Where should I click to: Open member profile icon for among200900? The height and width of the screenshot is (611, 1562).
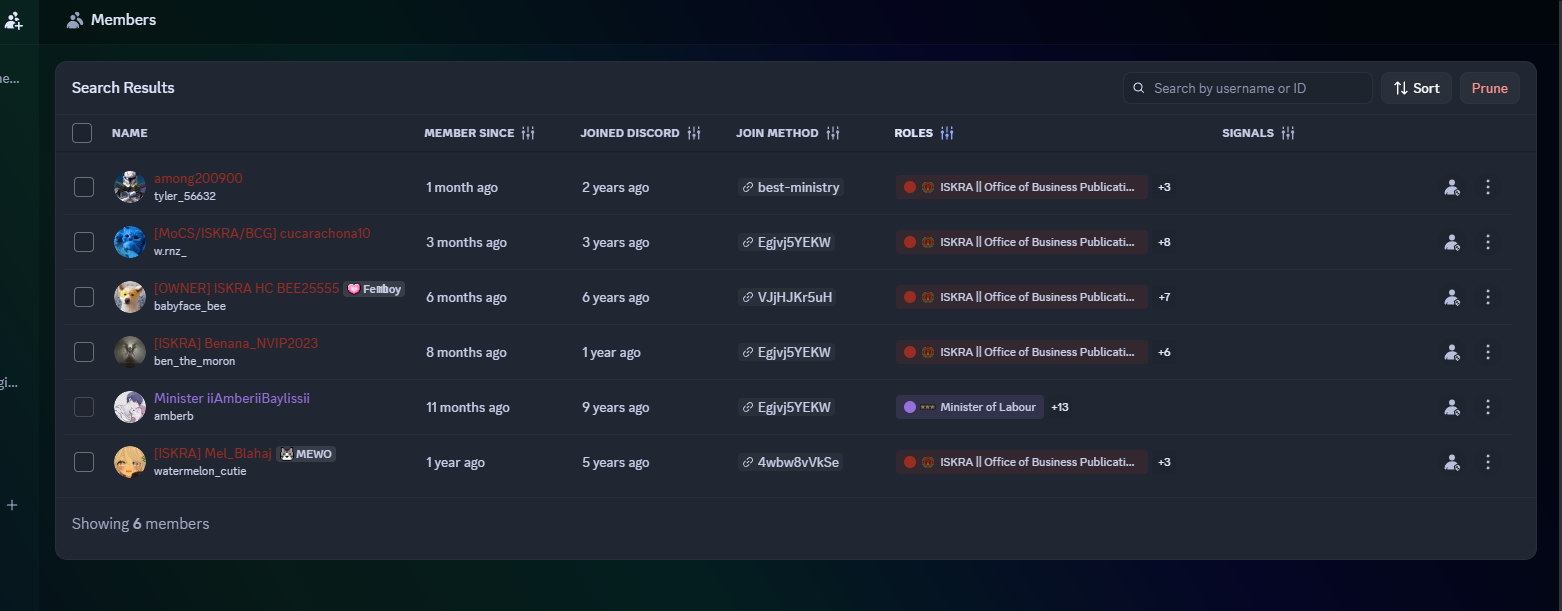coord(1451,187)
